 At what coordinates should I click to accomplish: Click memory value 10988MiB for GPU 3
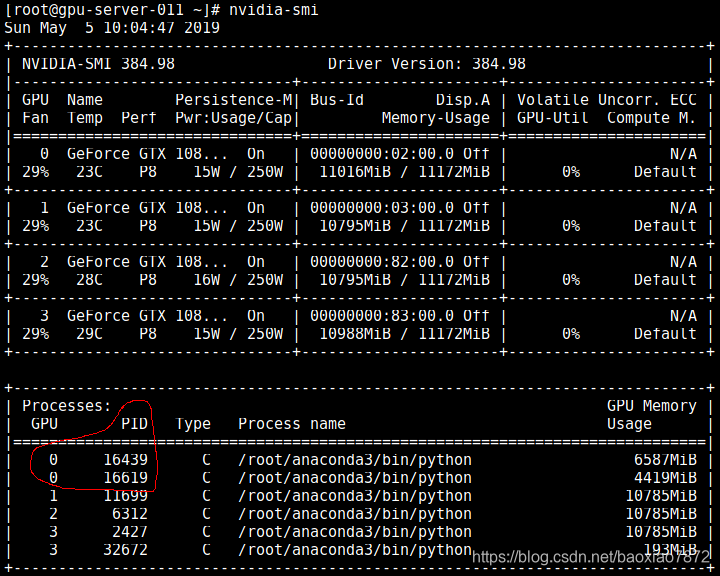pyautogui.click(x=355, y=334)
